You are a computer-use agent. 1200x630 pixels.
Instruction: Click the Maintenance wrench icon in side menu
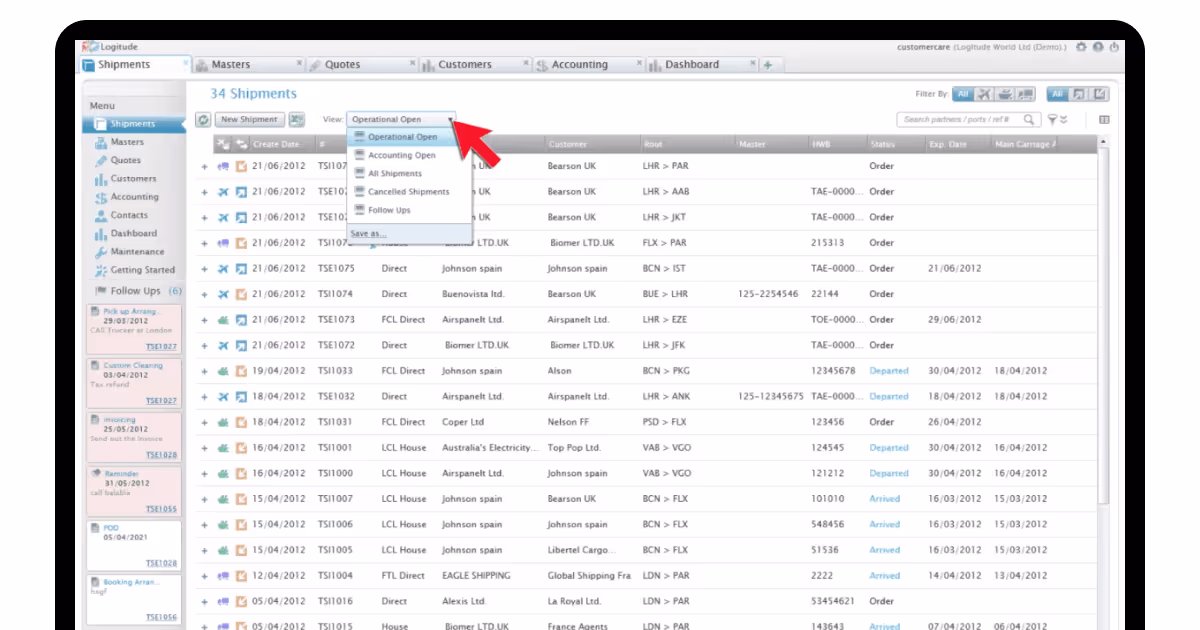pos(101,252)
